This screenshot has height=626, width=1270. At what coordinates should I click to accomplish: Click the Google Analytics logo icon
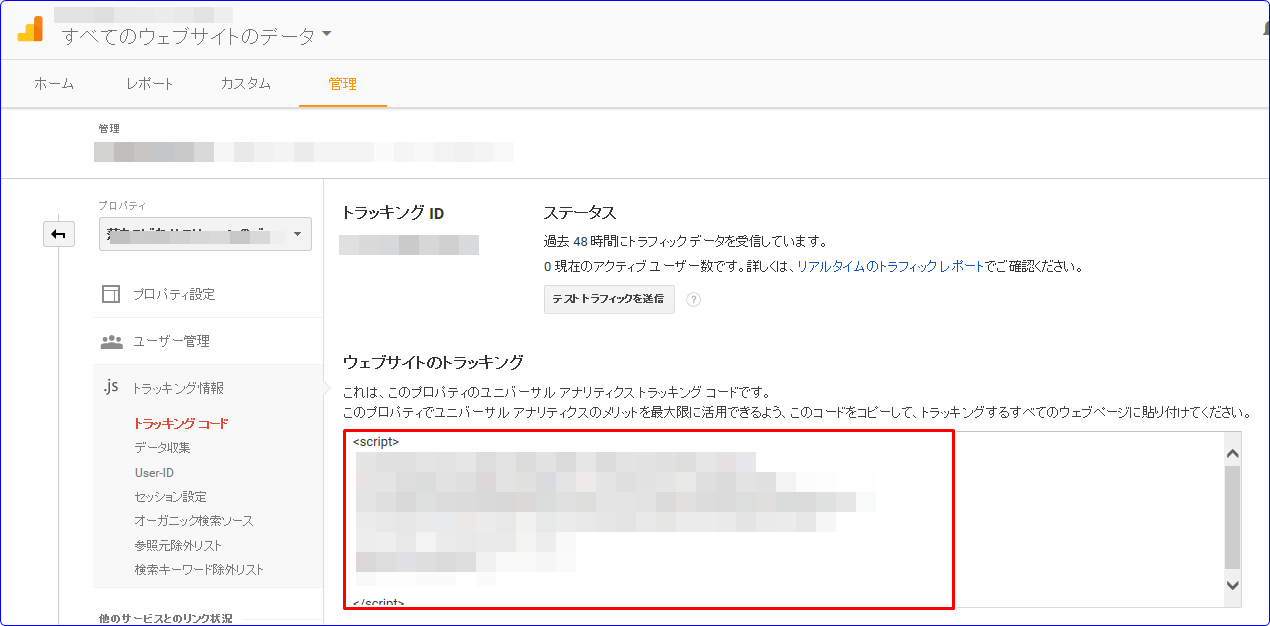[30, 29]
